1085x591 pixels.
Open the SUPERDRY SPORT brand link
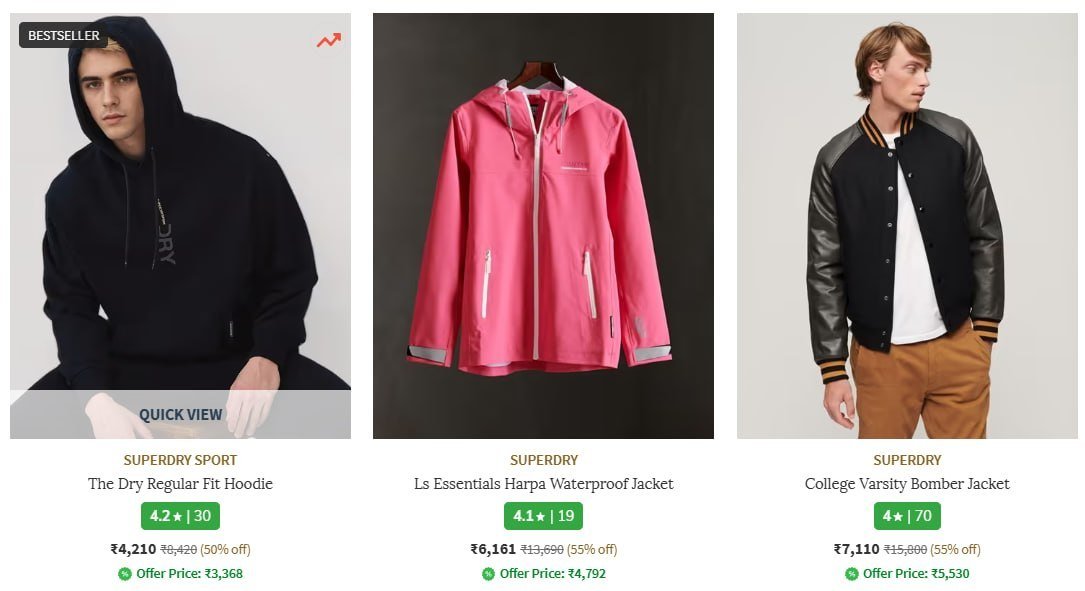[181, 460]
